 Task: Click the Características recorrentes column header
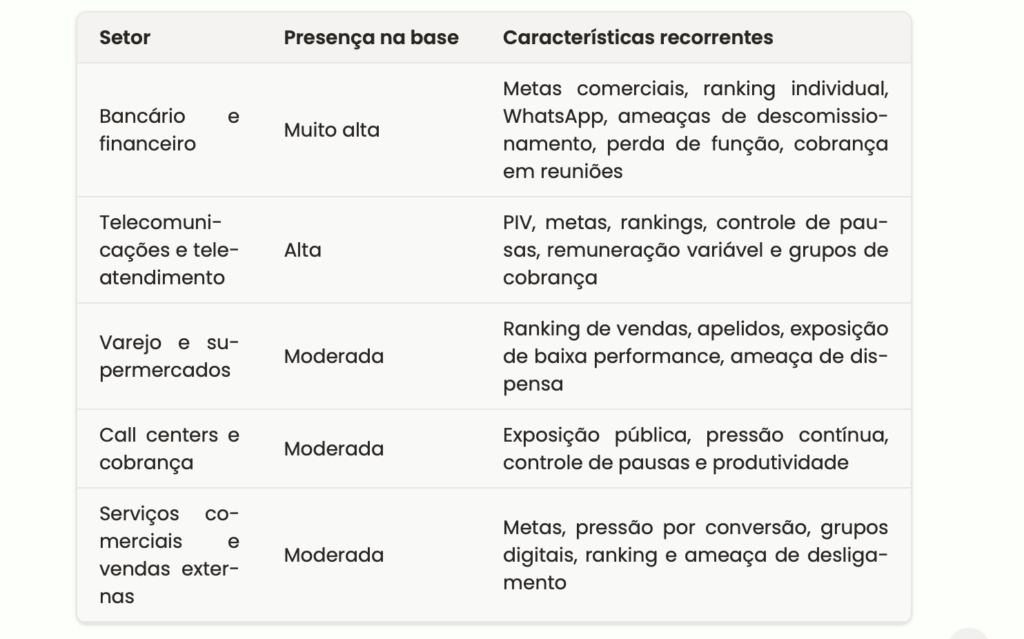pos(637,38)
